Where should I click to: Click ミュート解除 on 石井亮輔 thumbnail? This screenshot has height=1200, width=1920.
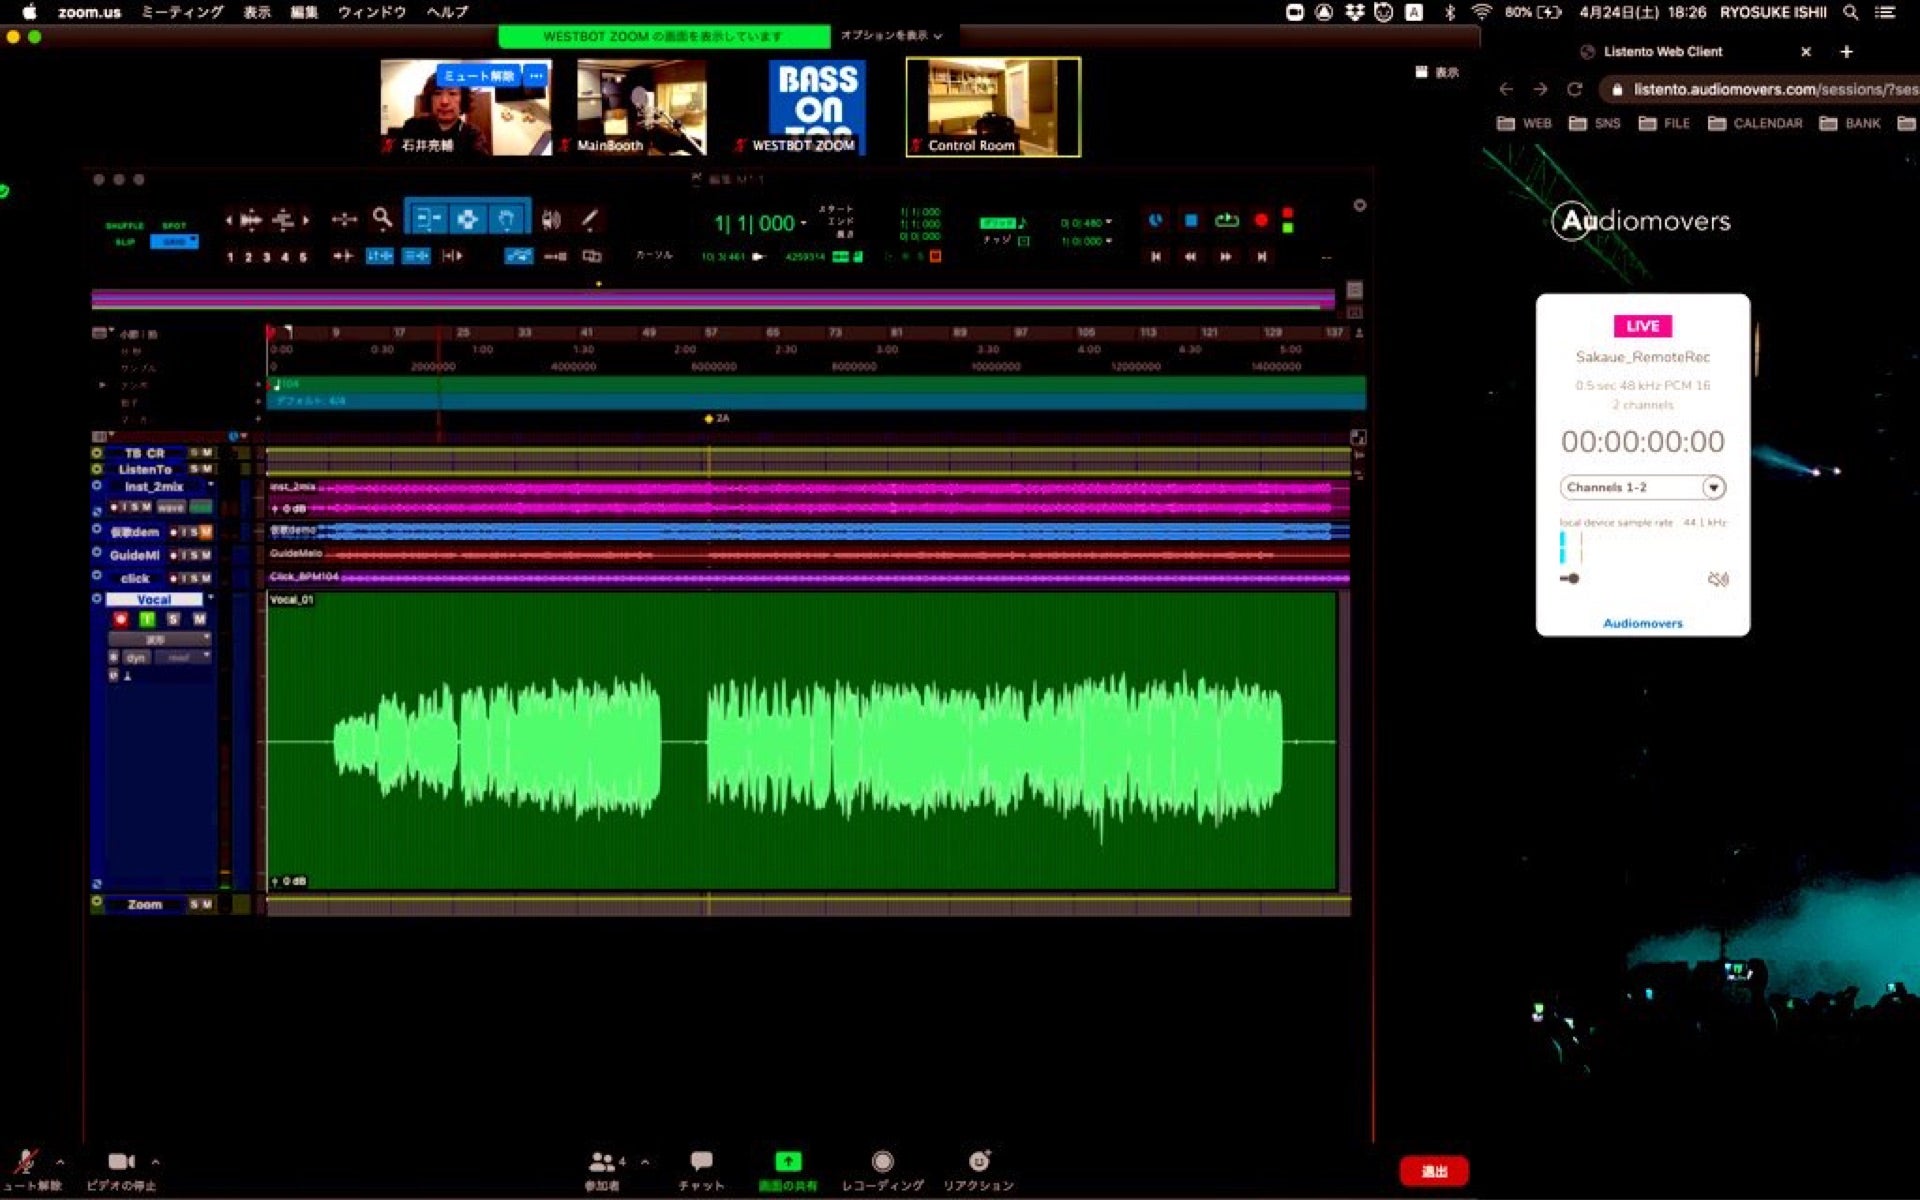pos(479,76)
